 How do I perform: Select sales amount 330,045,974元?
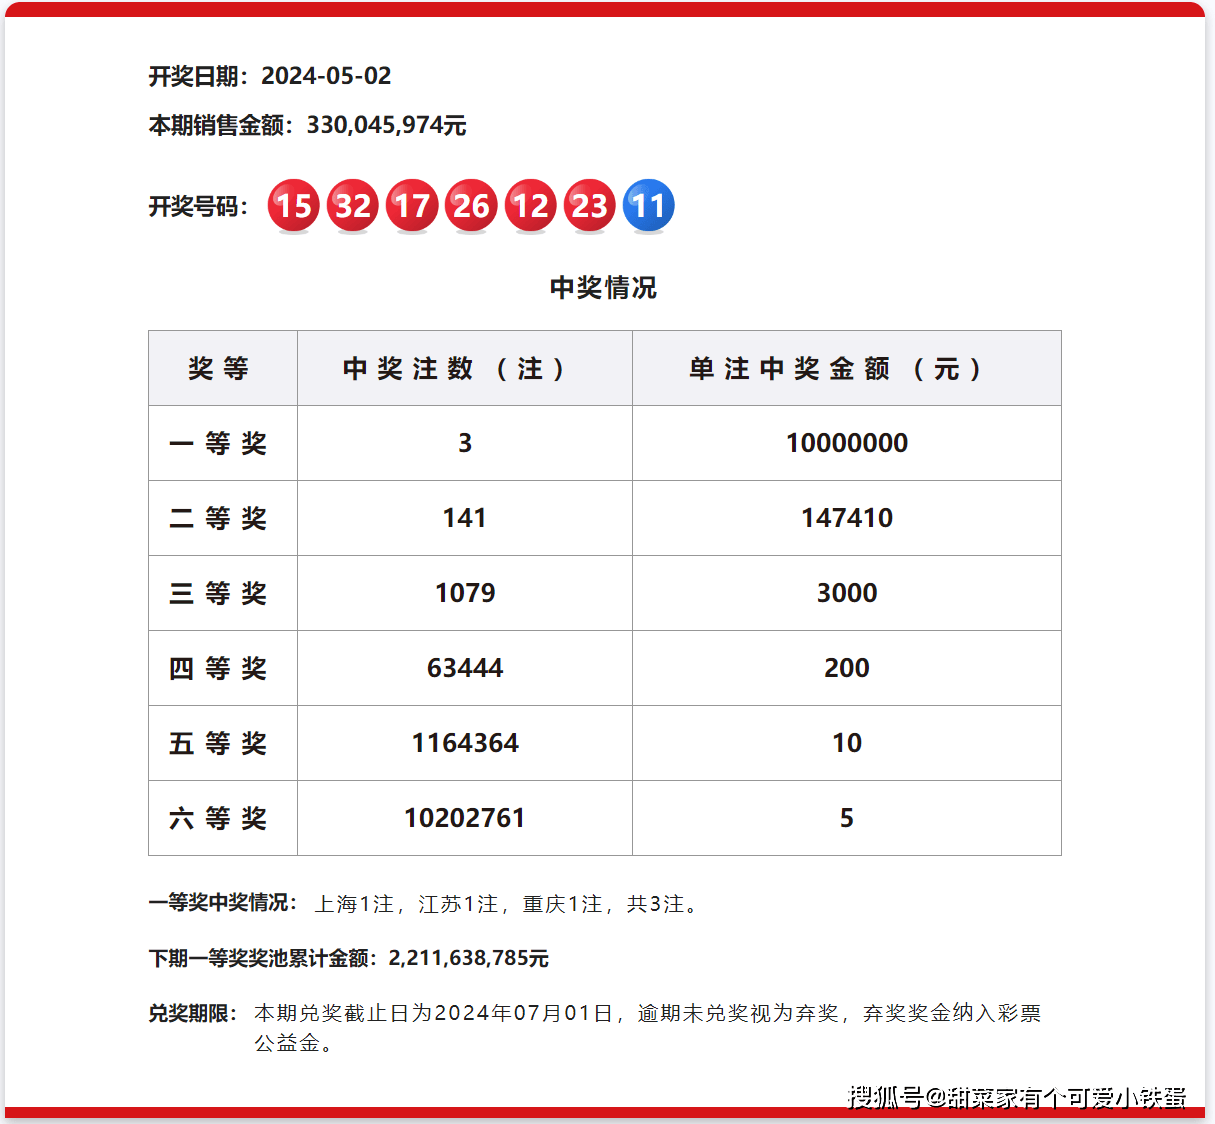(386, 125)
